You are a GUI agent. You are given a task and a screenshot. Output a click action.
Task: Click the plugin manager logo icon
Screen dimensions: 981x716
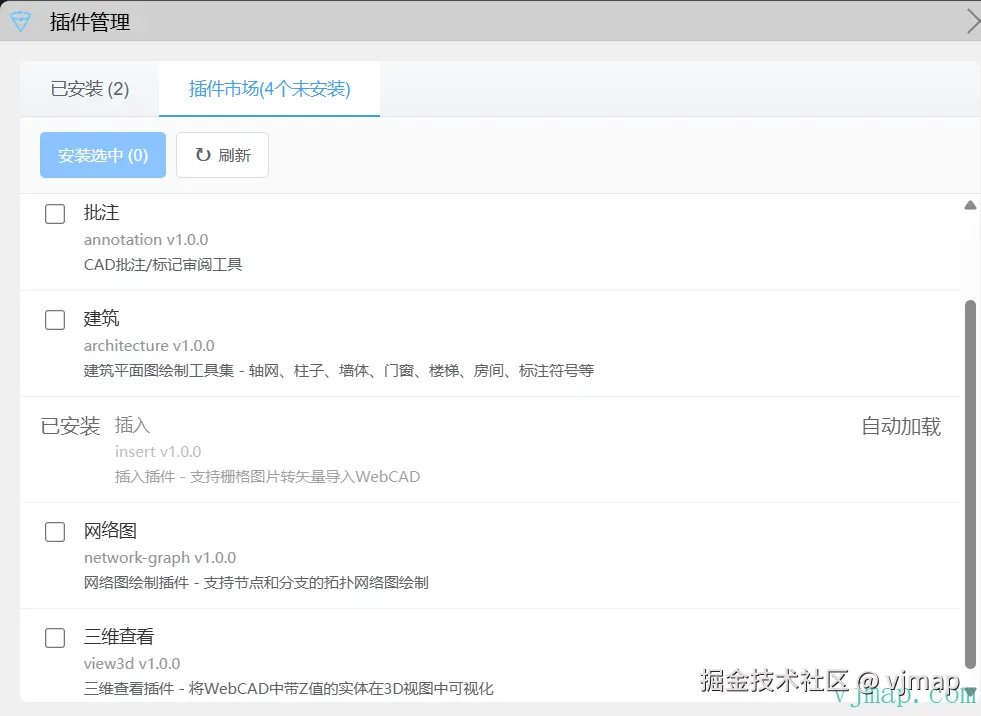[20, 21]
